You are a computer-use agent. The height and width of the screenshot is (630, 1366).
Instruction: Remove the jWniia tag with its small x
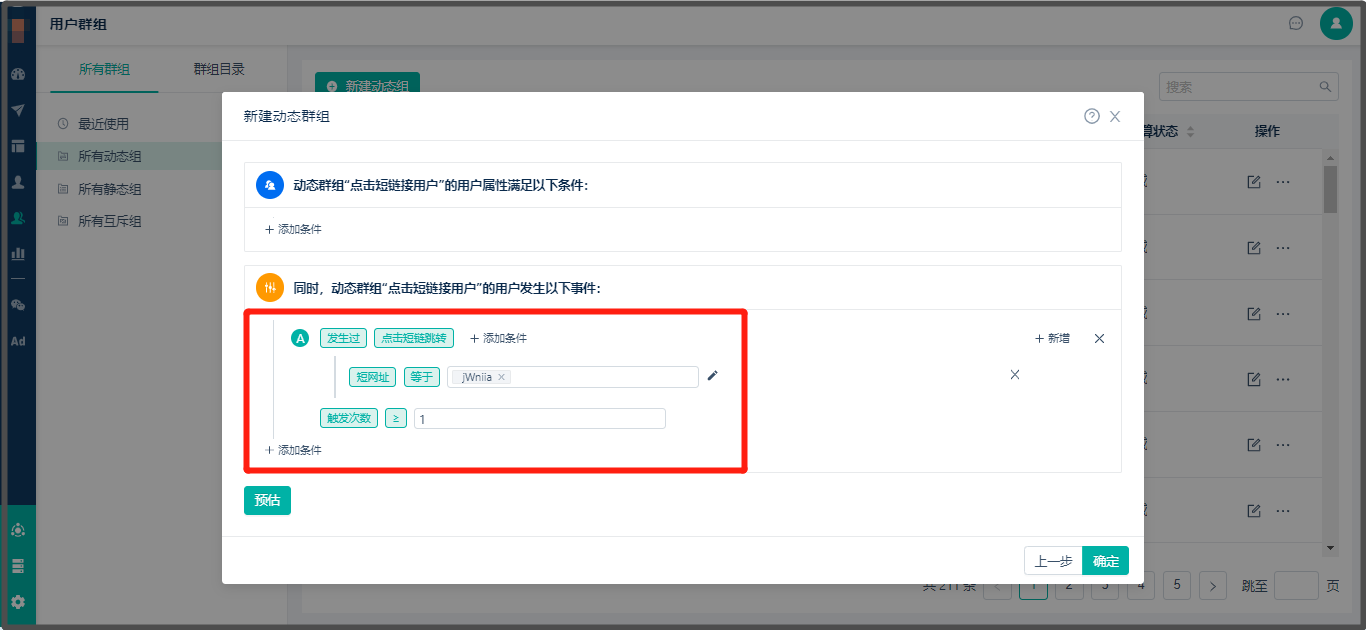[502, 377]
